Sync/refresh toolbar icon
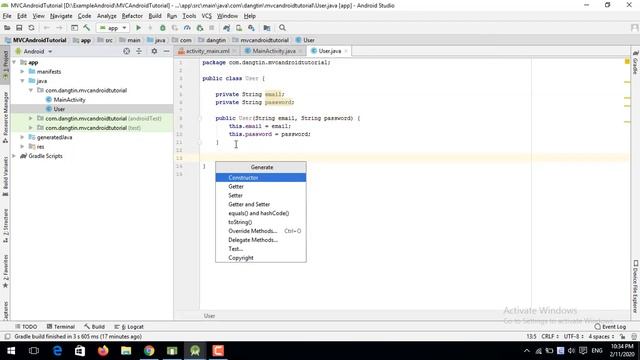This screenshot has width=640, height=360. (x=31, y=28)
